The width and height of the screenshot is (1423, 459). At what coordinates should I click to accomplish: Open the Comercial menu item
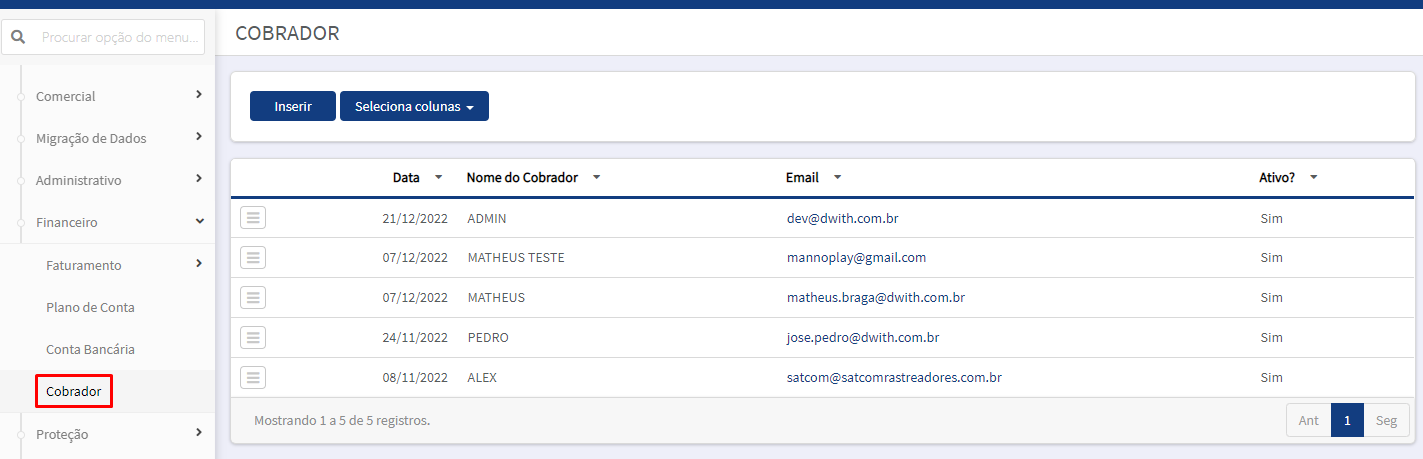click(x=66, y=96)
